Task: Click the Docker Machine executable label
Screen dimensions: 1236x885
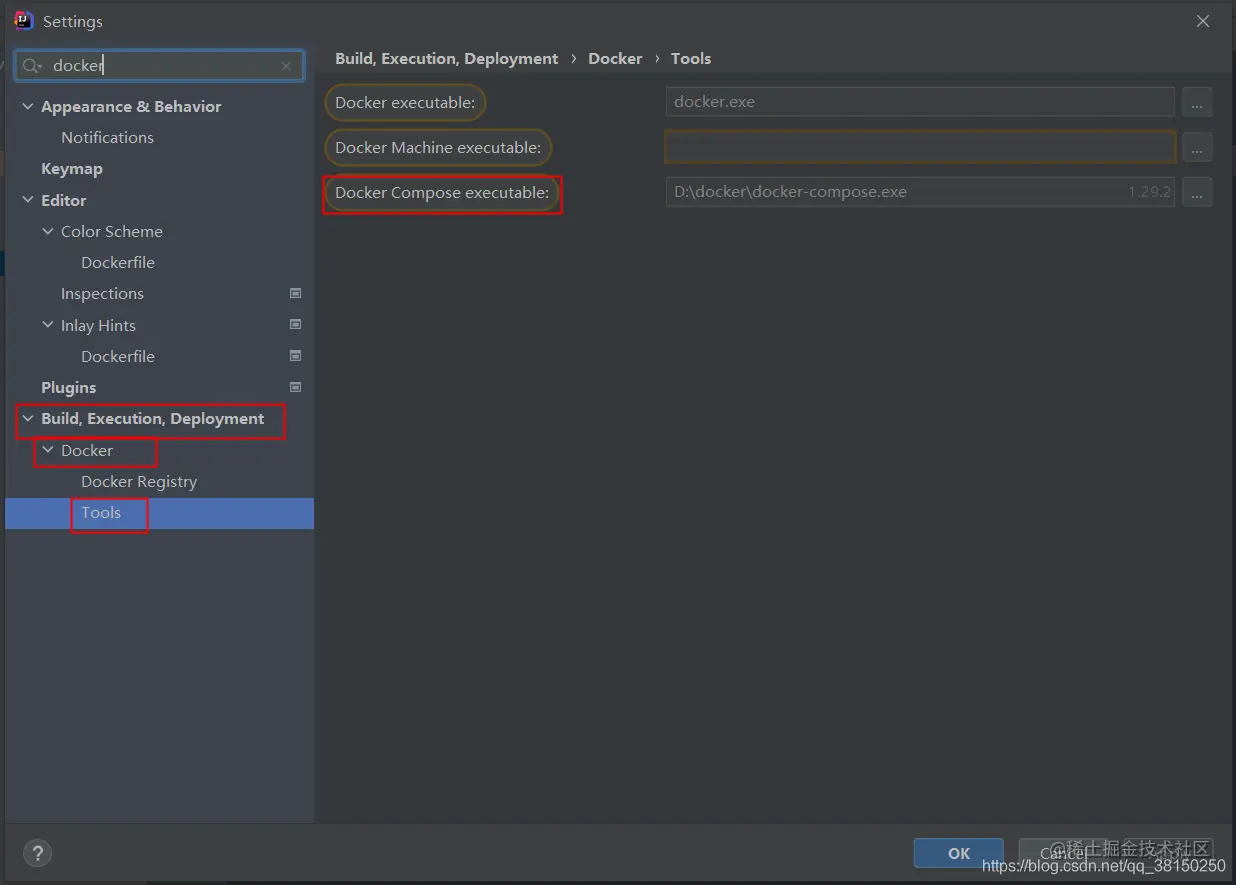Action: pos(438,147)
